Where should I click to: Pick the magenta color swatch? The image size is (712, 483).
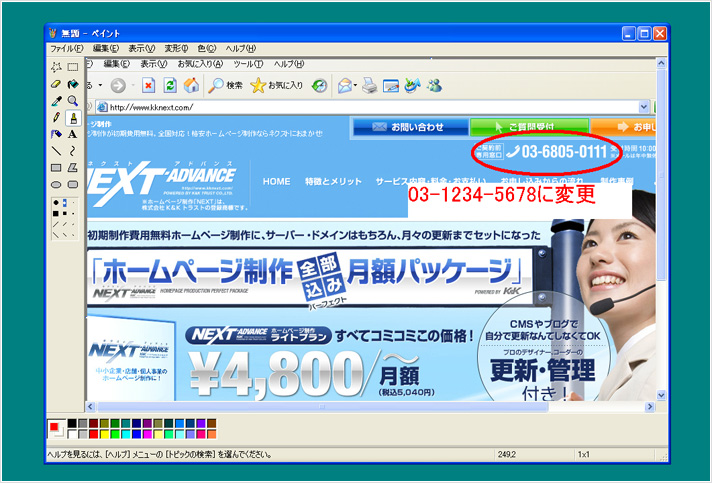coord(147,434)
